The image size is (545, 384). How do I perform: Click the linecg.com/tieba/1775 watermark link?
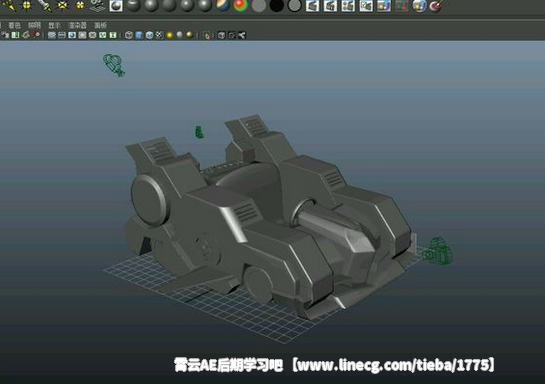(393, 365)
